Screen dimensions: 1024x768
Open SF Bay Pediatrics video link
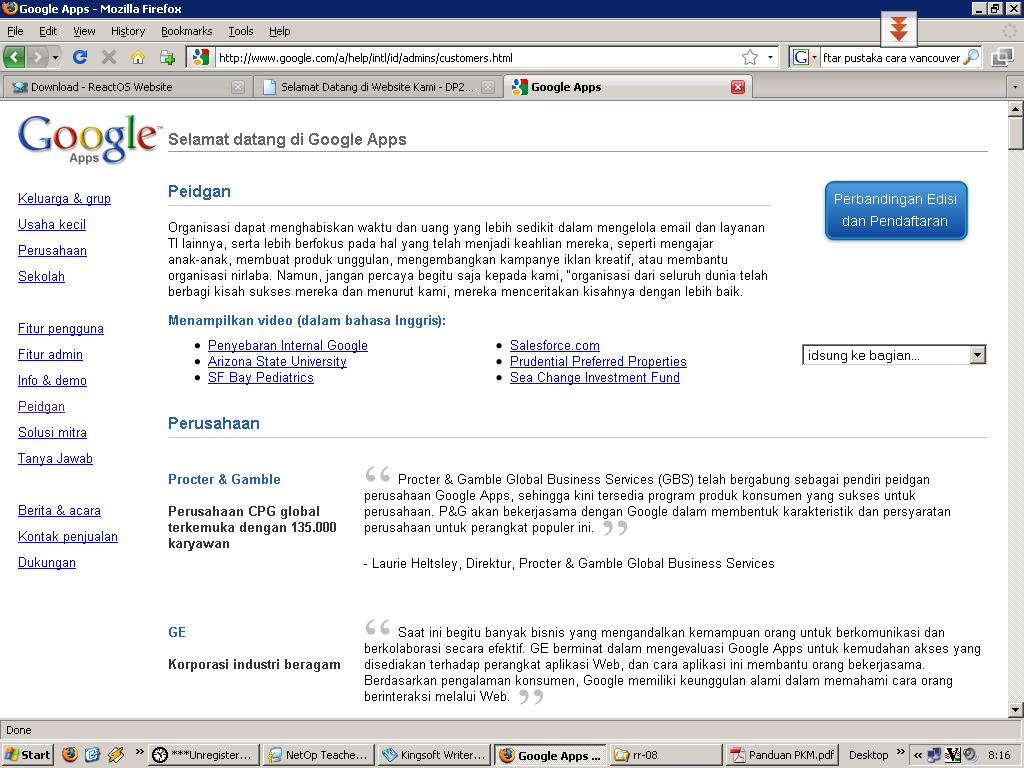point(261,377)
